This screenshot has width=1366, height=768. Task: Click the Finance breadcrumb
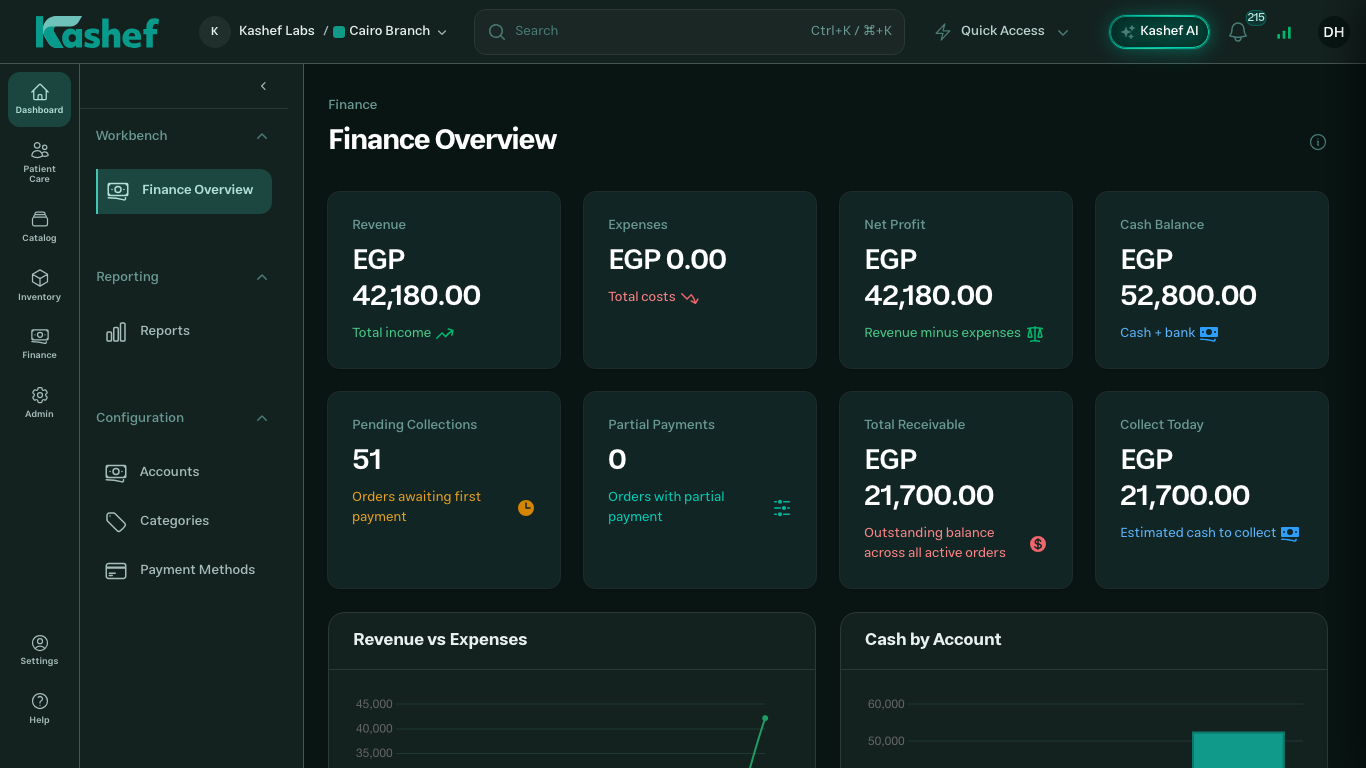click(353, 105)
